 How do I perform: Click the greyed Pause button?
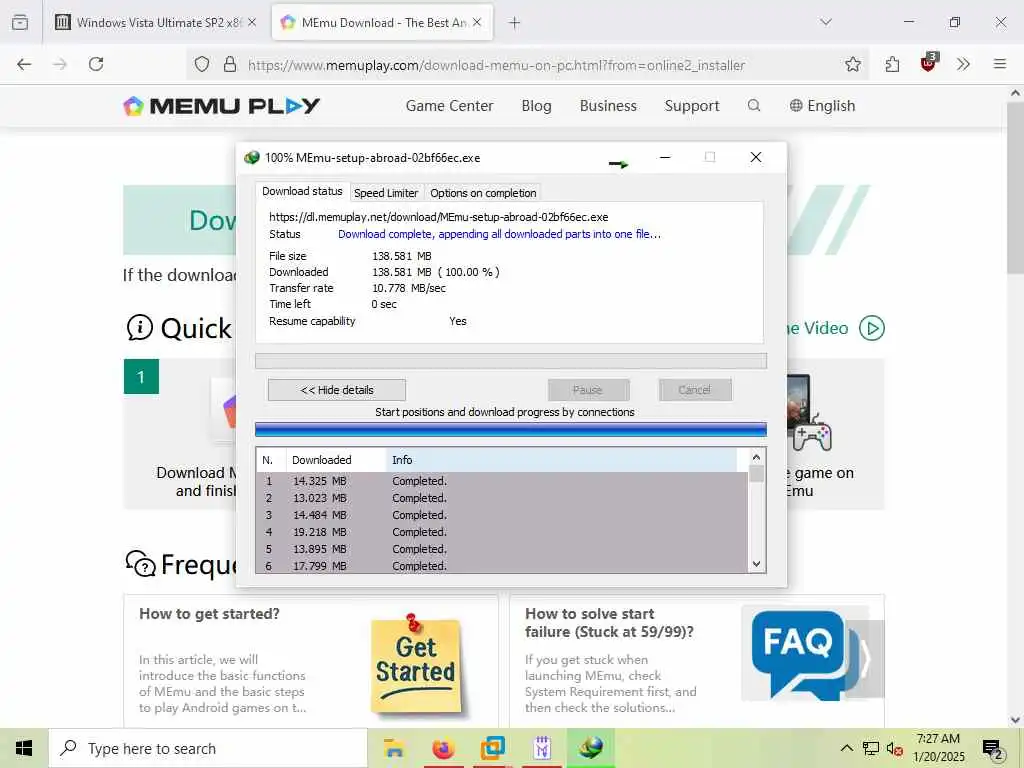coord(588,390)
